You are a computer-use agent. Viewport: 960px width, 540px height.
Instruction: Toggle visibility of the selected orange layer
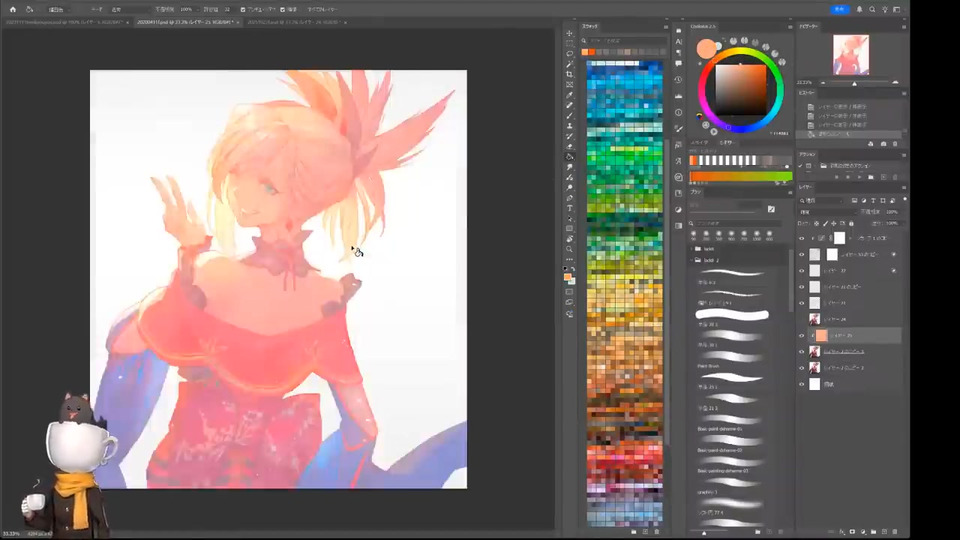[801, 335]
